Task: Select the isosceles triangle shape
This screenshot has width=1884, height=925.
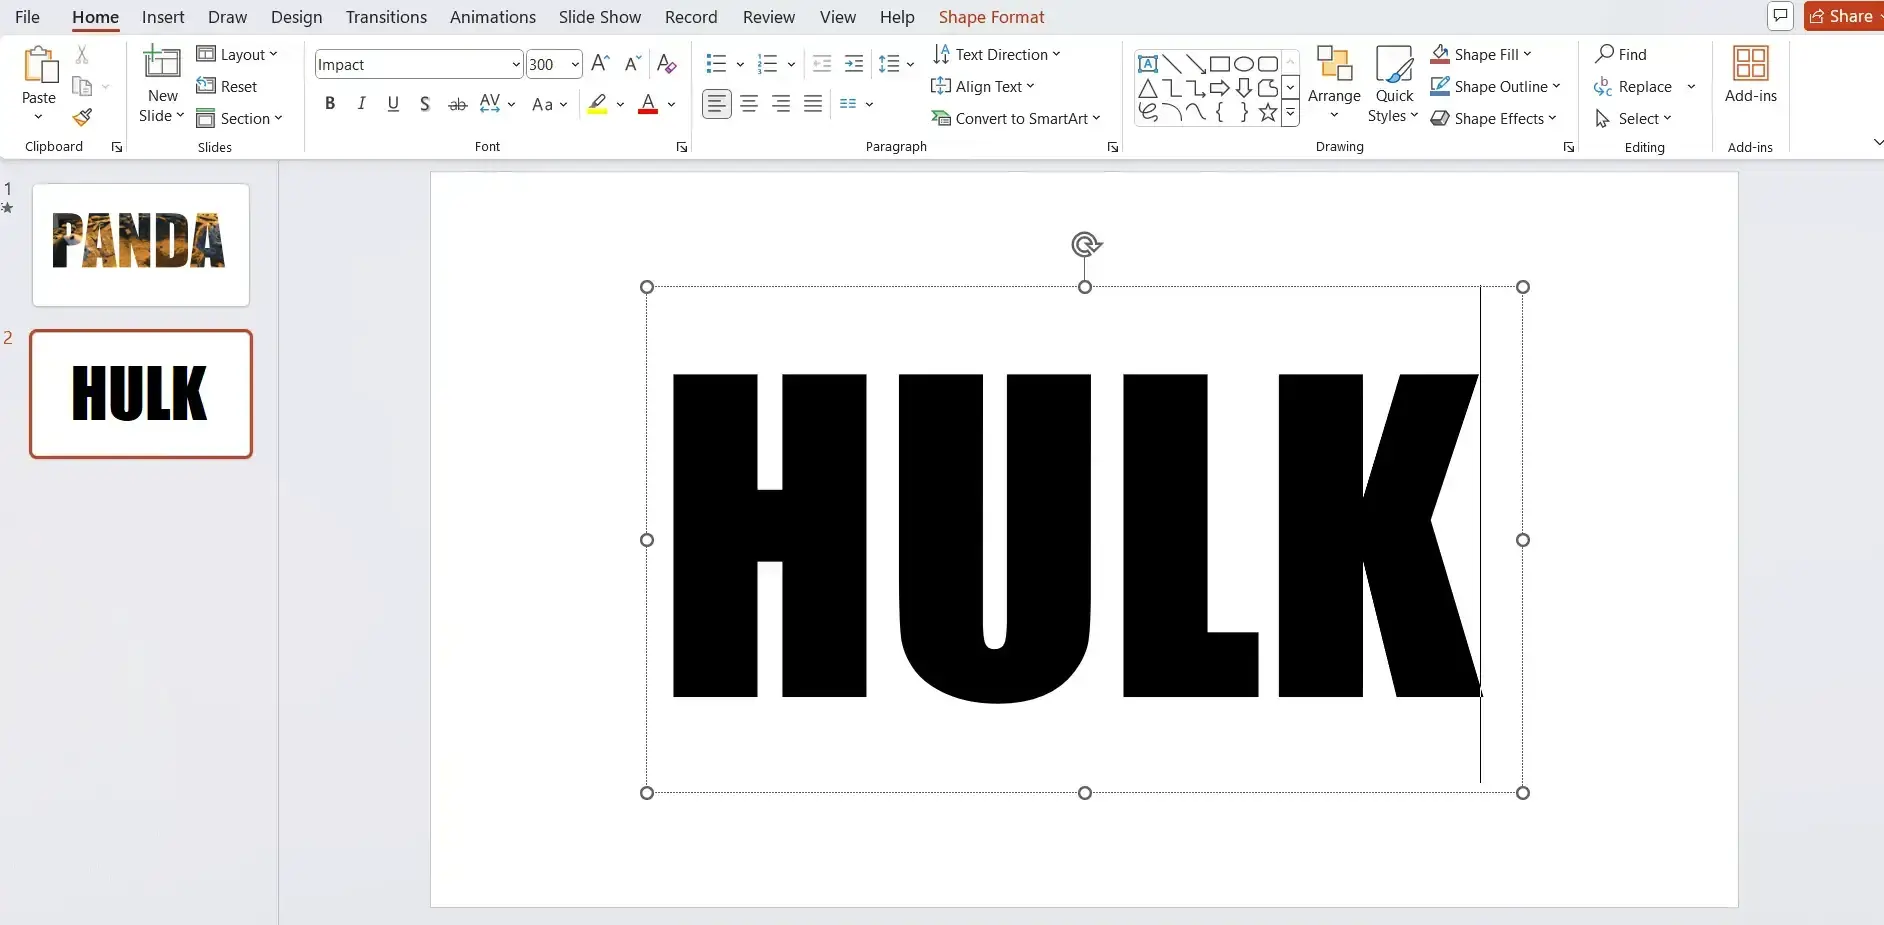Action: tap(1148, 88)
